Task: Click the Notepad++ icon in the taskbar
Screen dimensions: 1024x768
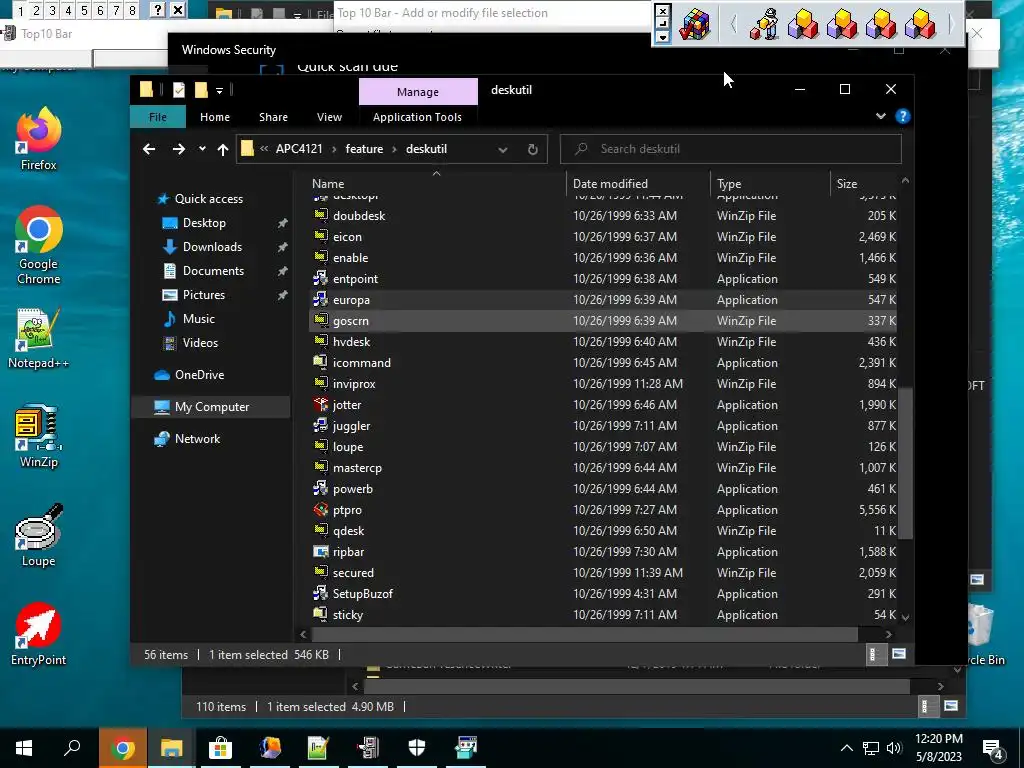Action: (x=318, y=748)
